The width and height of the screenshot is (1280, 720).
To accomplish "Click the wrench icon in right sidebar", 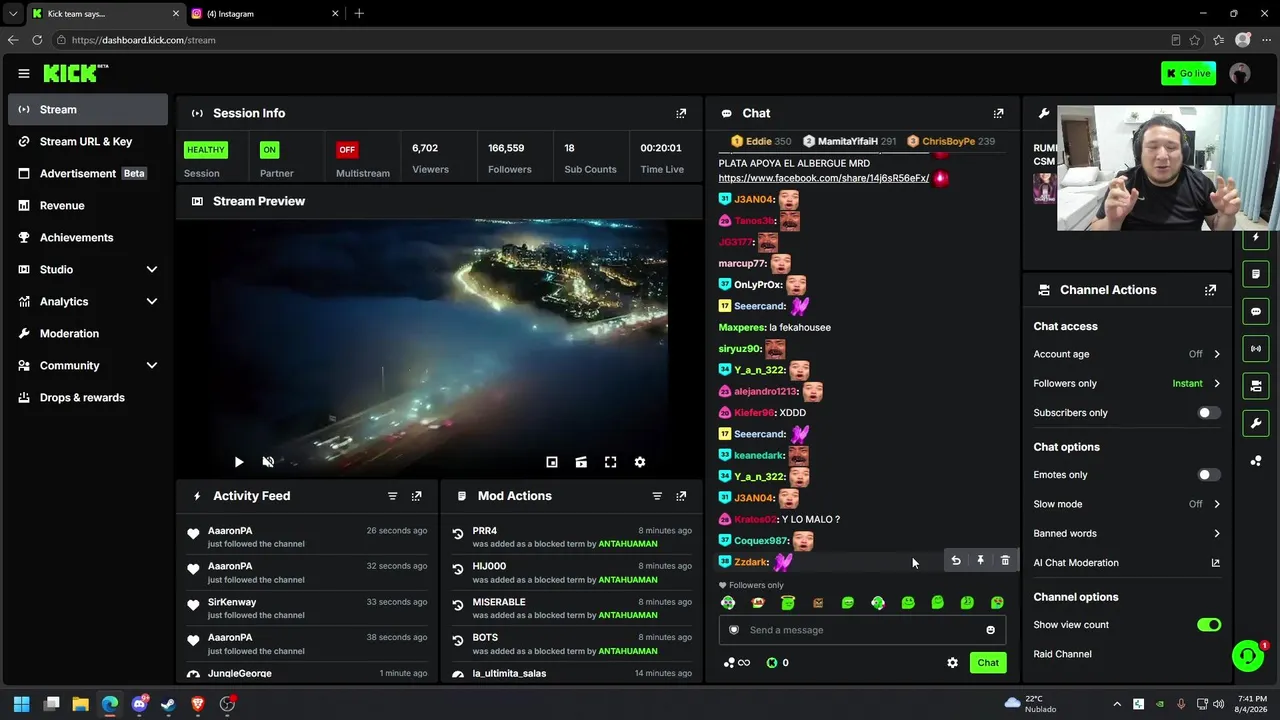I will click(1256, 423).
